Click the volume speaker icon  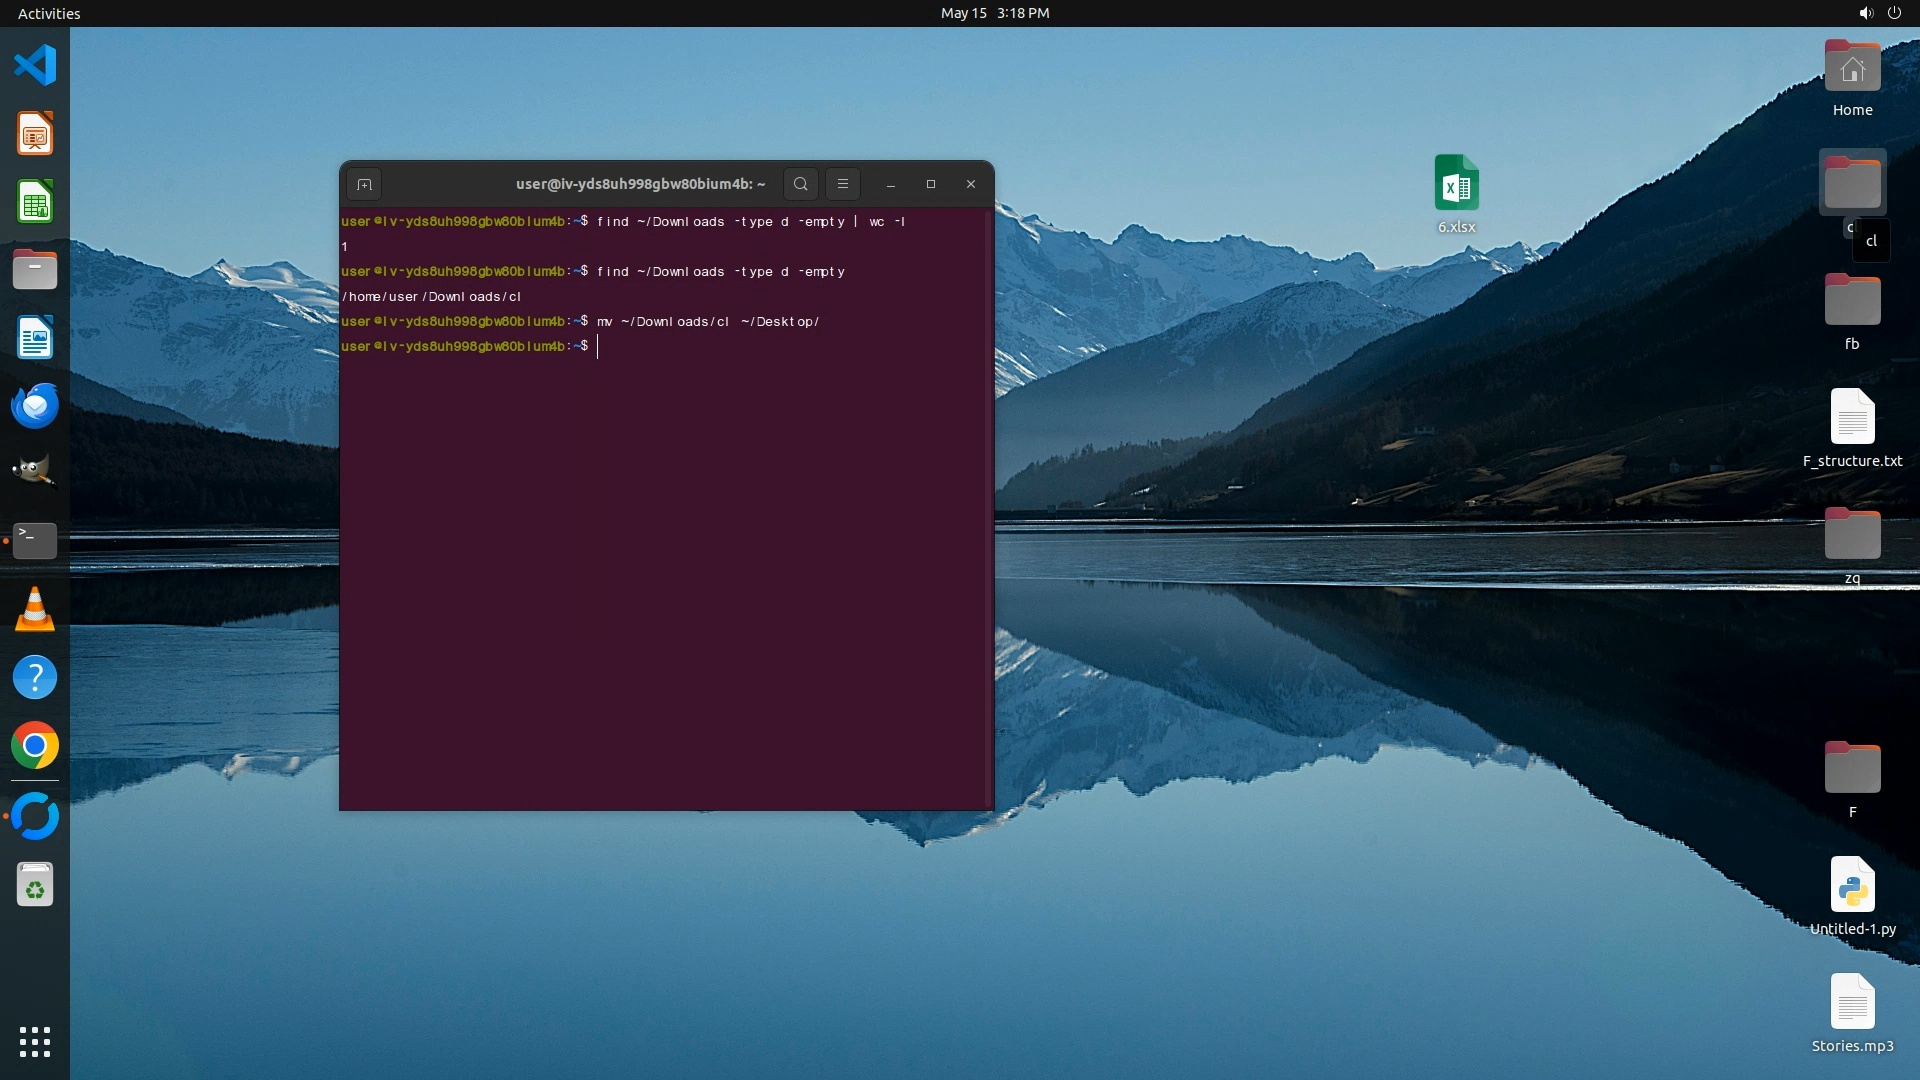1865,13
